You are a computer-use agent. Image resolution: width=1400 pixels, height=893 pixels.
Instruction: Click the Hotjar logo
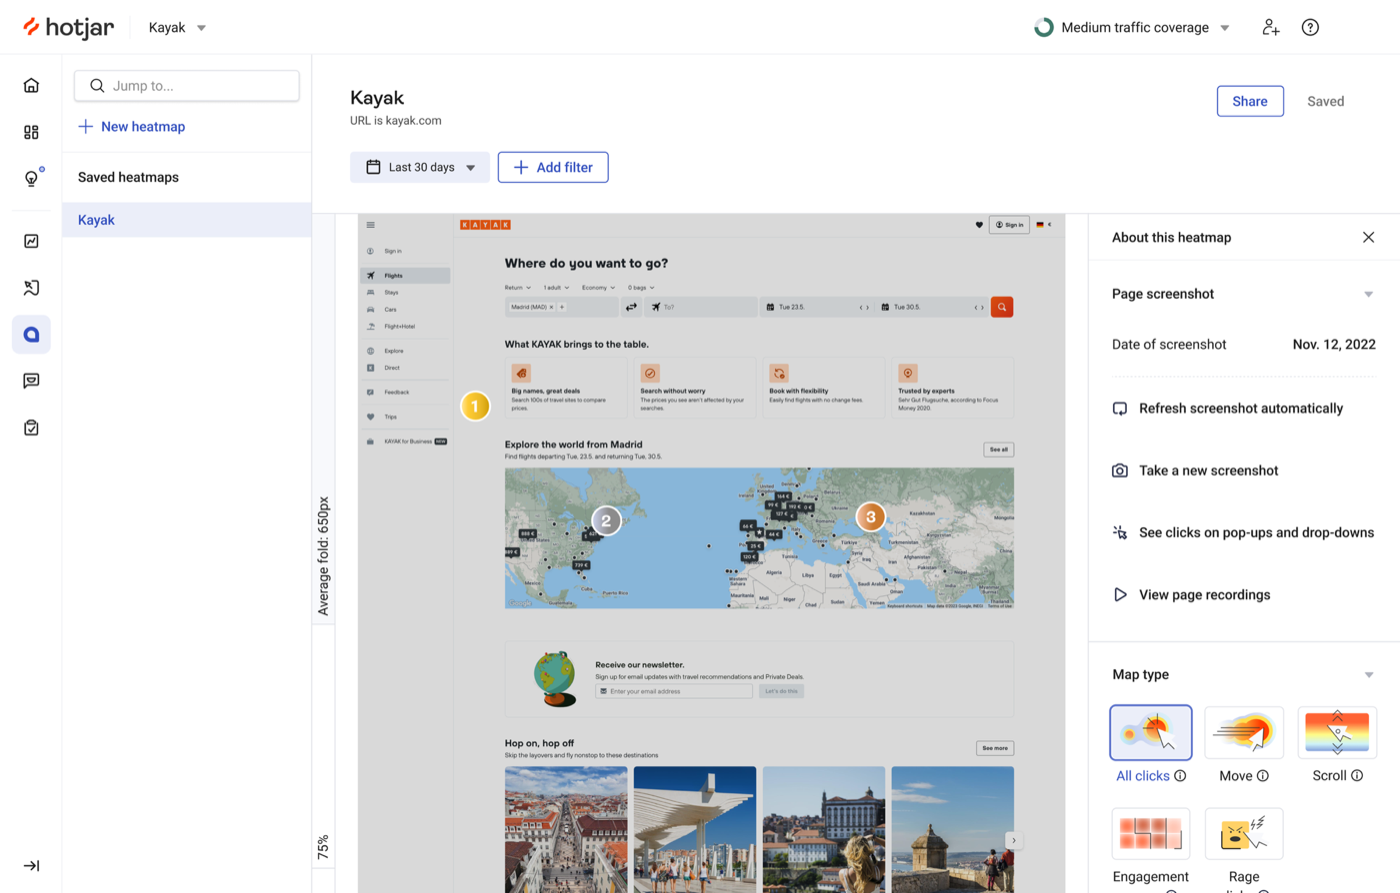click(x=68, y=27)
